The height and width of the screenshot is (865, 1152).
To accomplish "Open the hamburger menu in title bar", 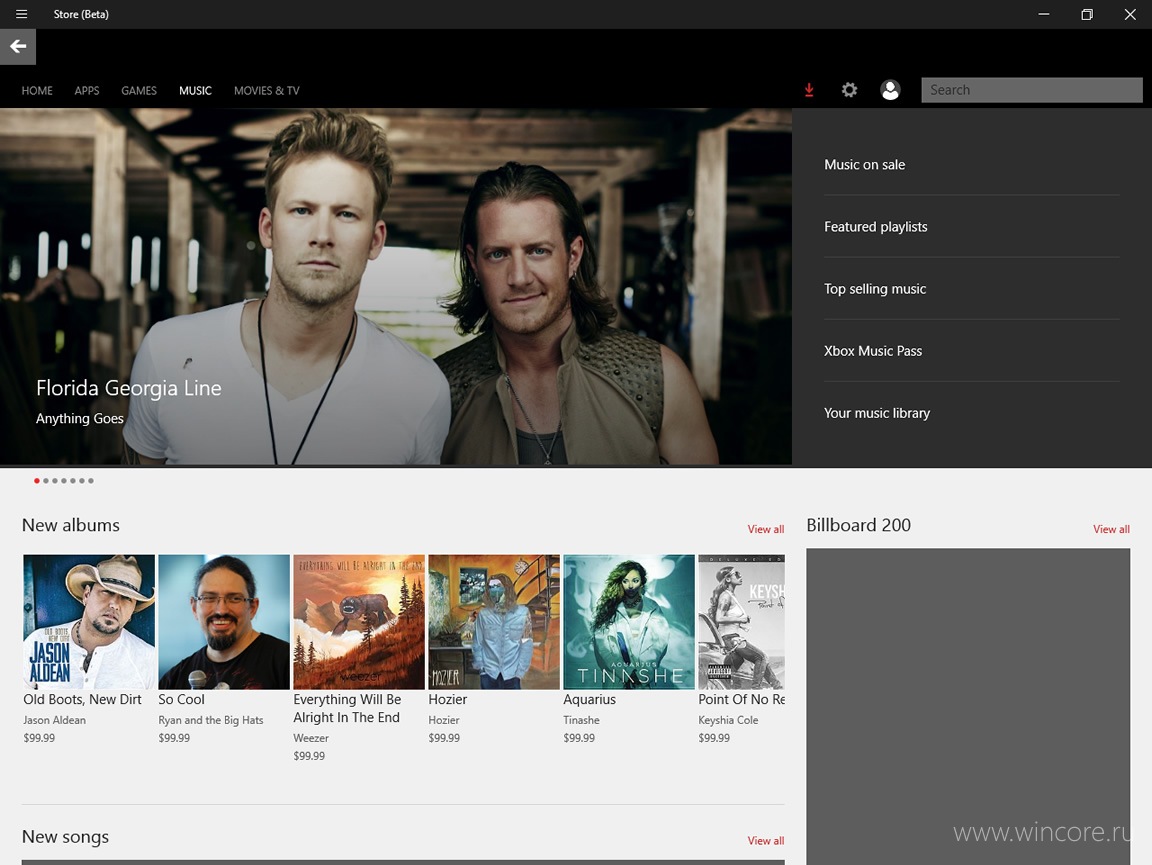I will point(21,14).
